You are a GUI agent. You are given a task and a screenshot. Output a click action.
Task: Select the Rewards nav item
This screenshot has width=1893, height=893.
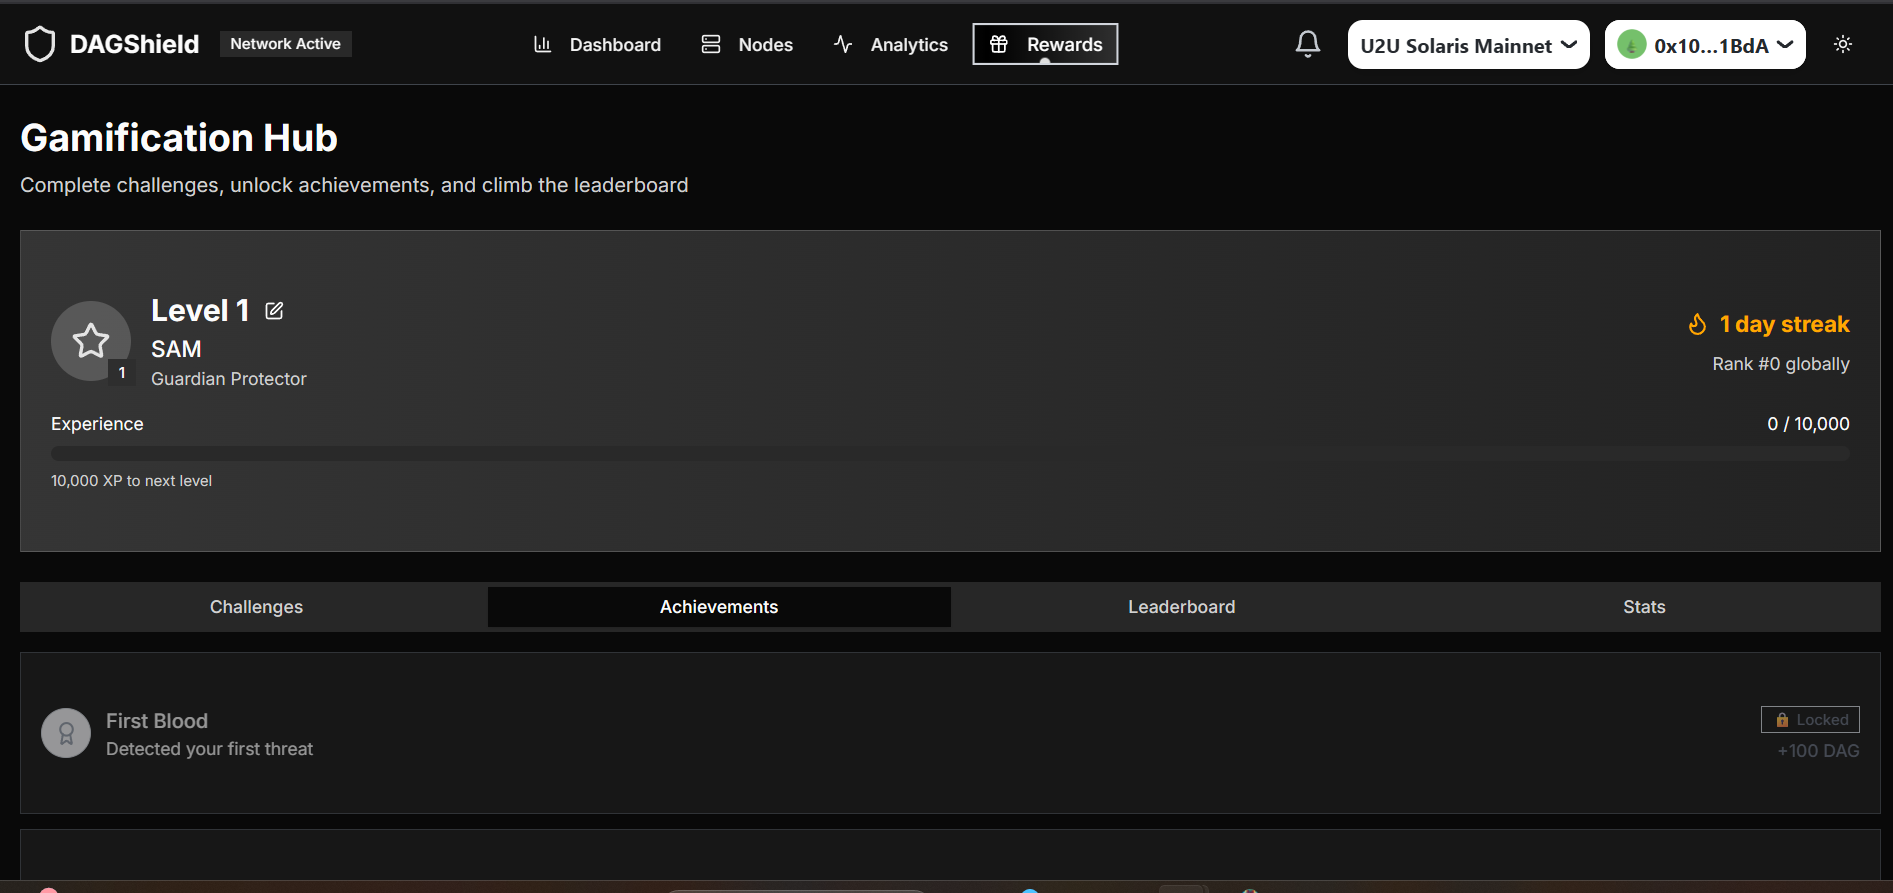(x=1045, y=45)
